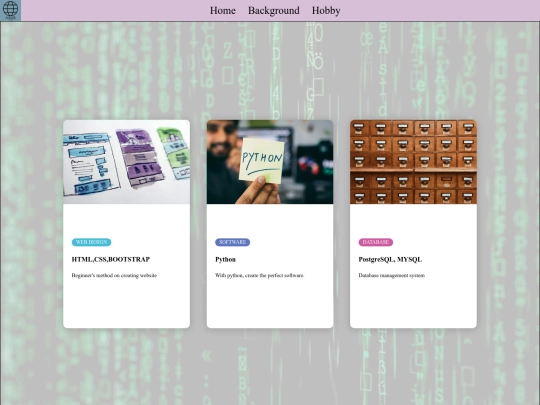Click the globe logo icon
The width and height of the screenshot is (540, 405).
pos(10,10)
